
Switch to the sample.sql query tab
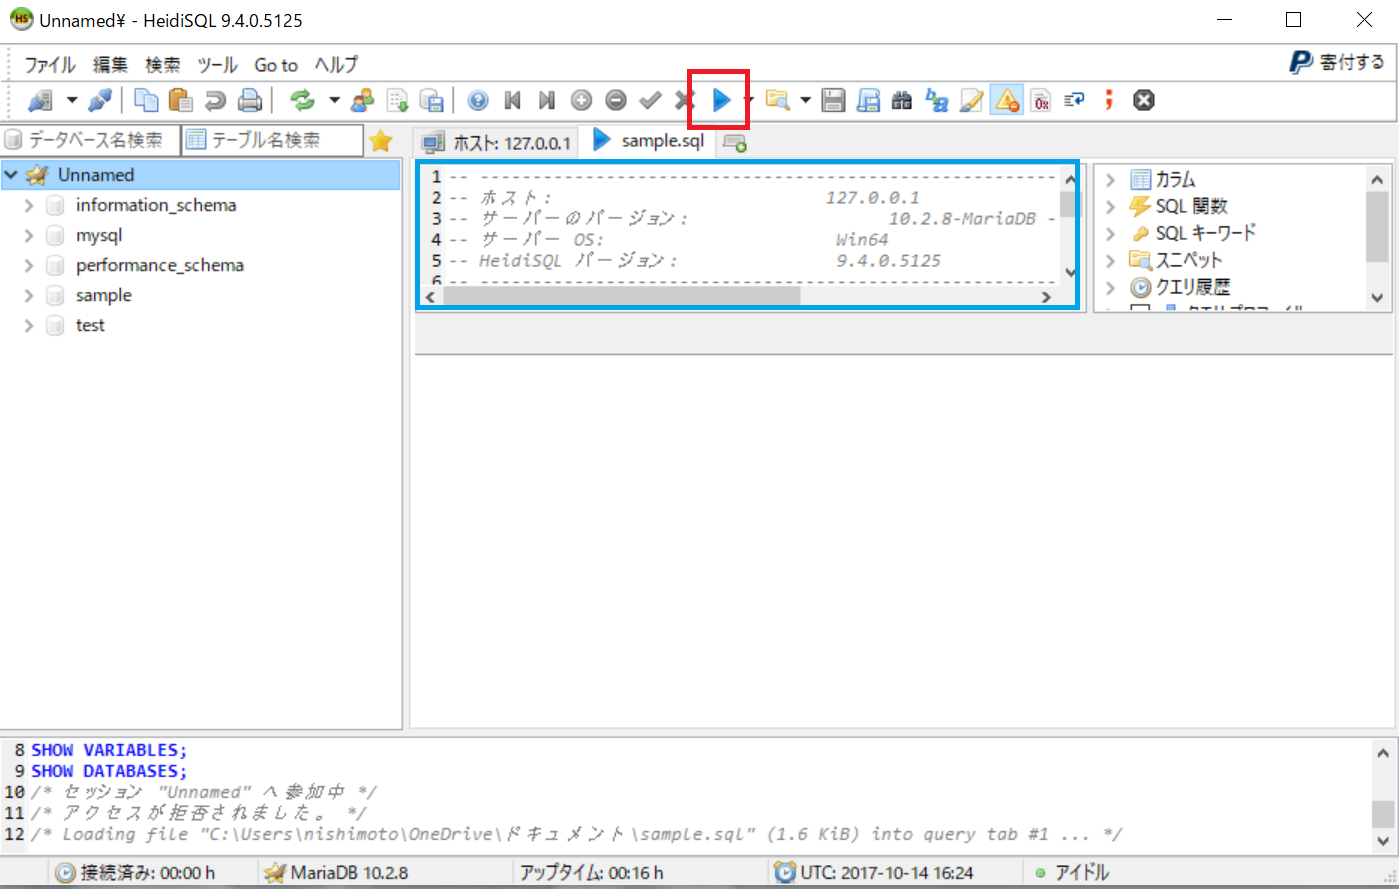[x=649, y=141]
